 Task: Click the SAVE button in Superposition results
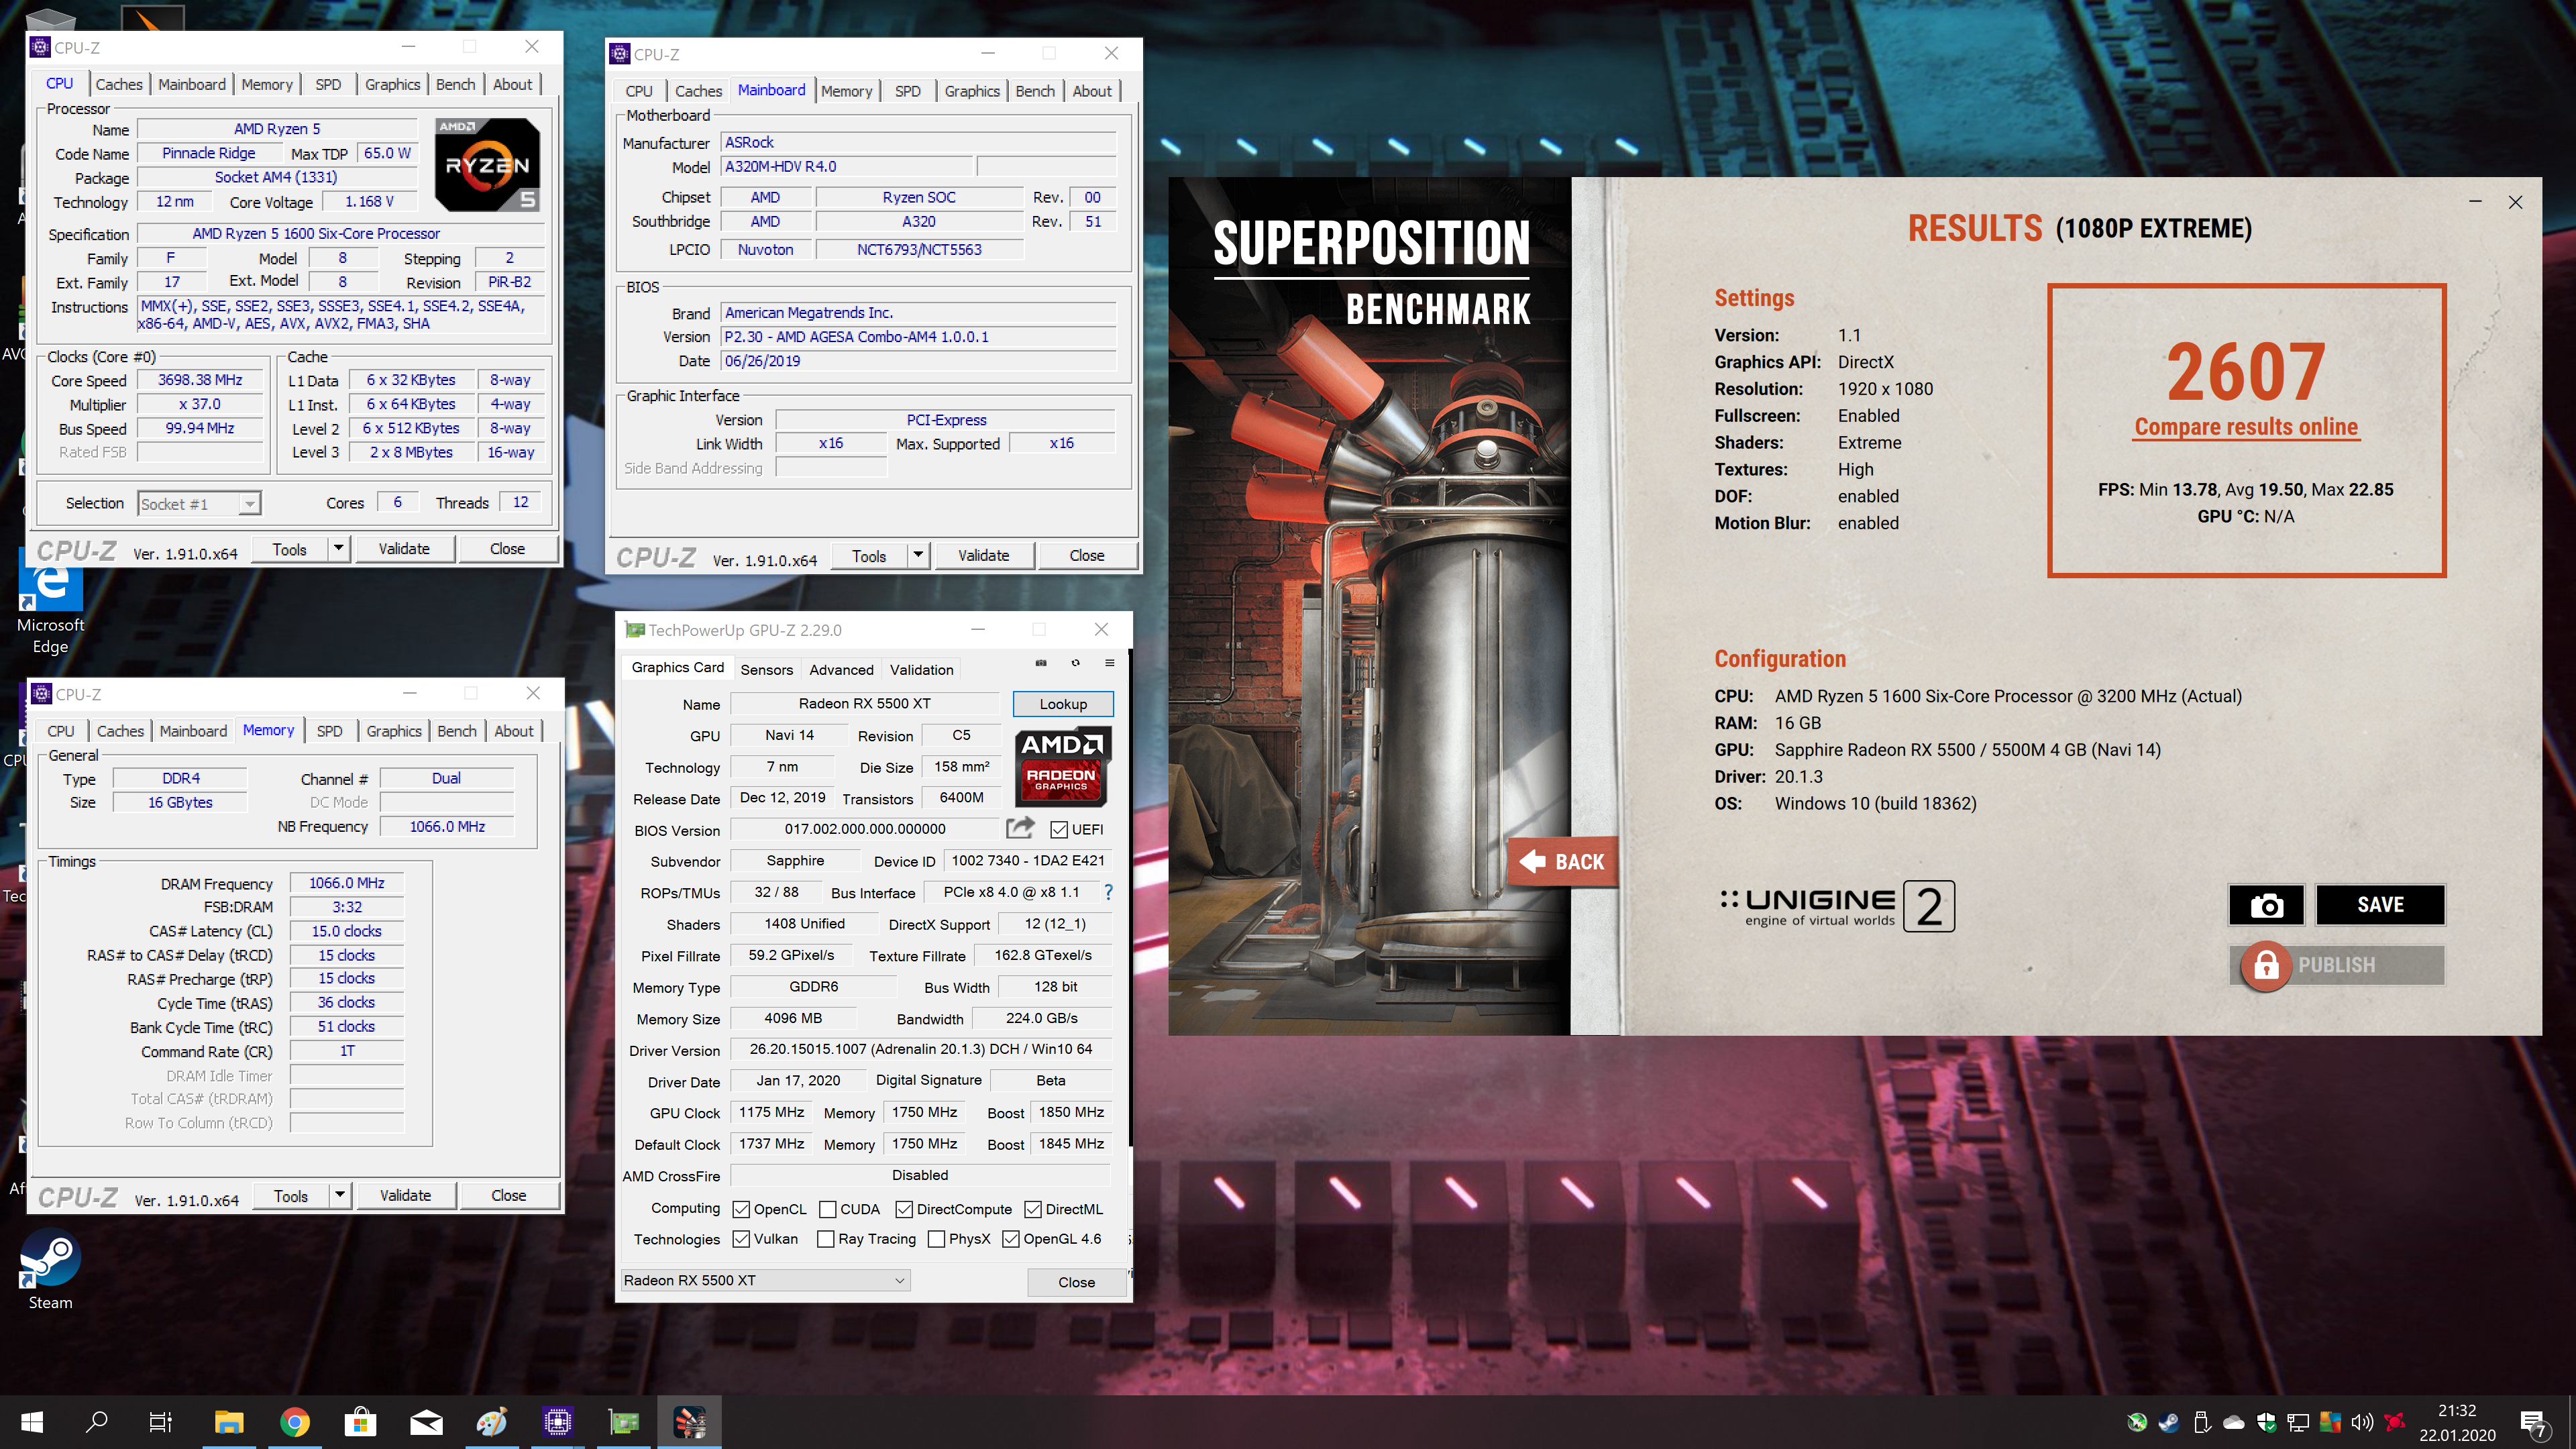2380,905
